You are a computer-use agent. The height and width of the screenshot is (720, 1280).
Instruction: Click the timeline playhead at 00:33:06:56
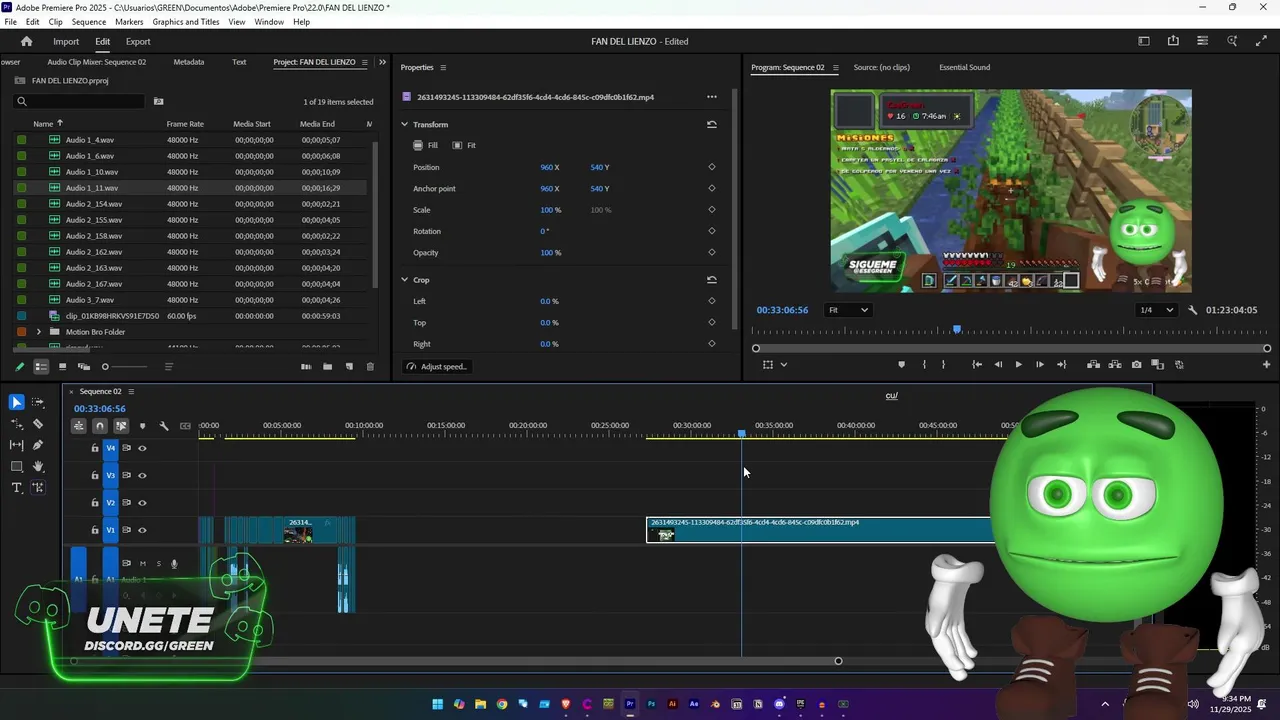[742, 434]
